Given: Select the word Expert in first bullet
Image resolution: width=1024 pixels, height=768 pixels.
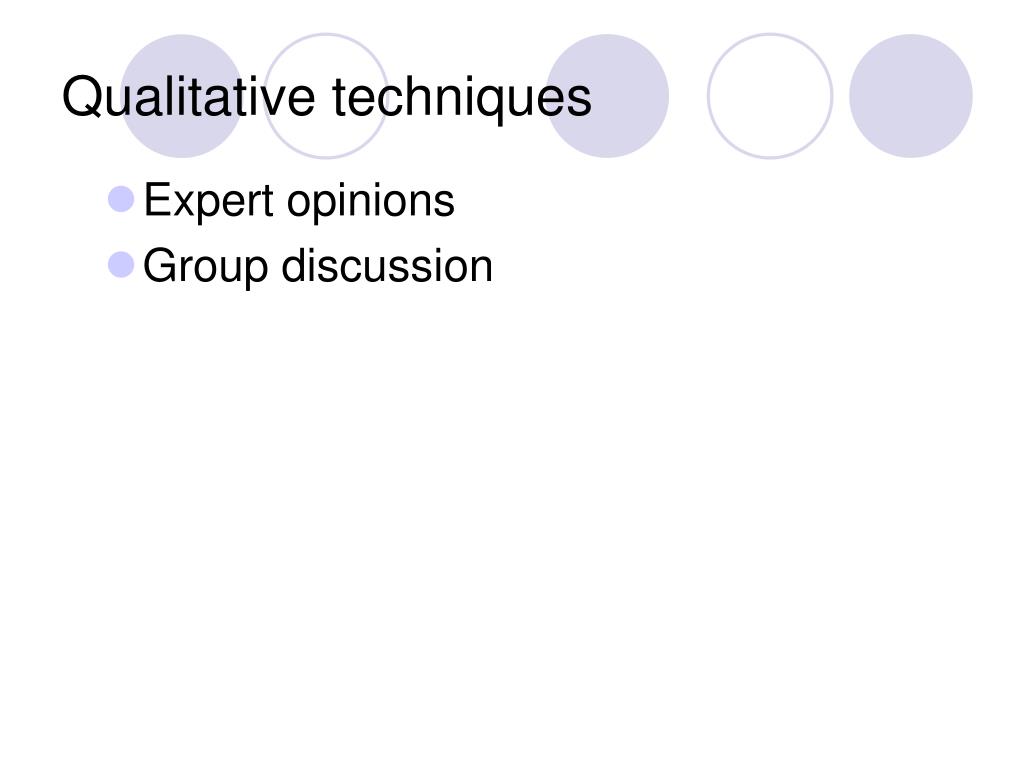Looking at the screenshot, I should point(208,201).
